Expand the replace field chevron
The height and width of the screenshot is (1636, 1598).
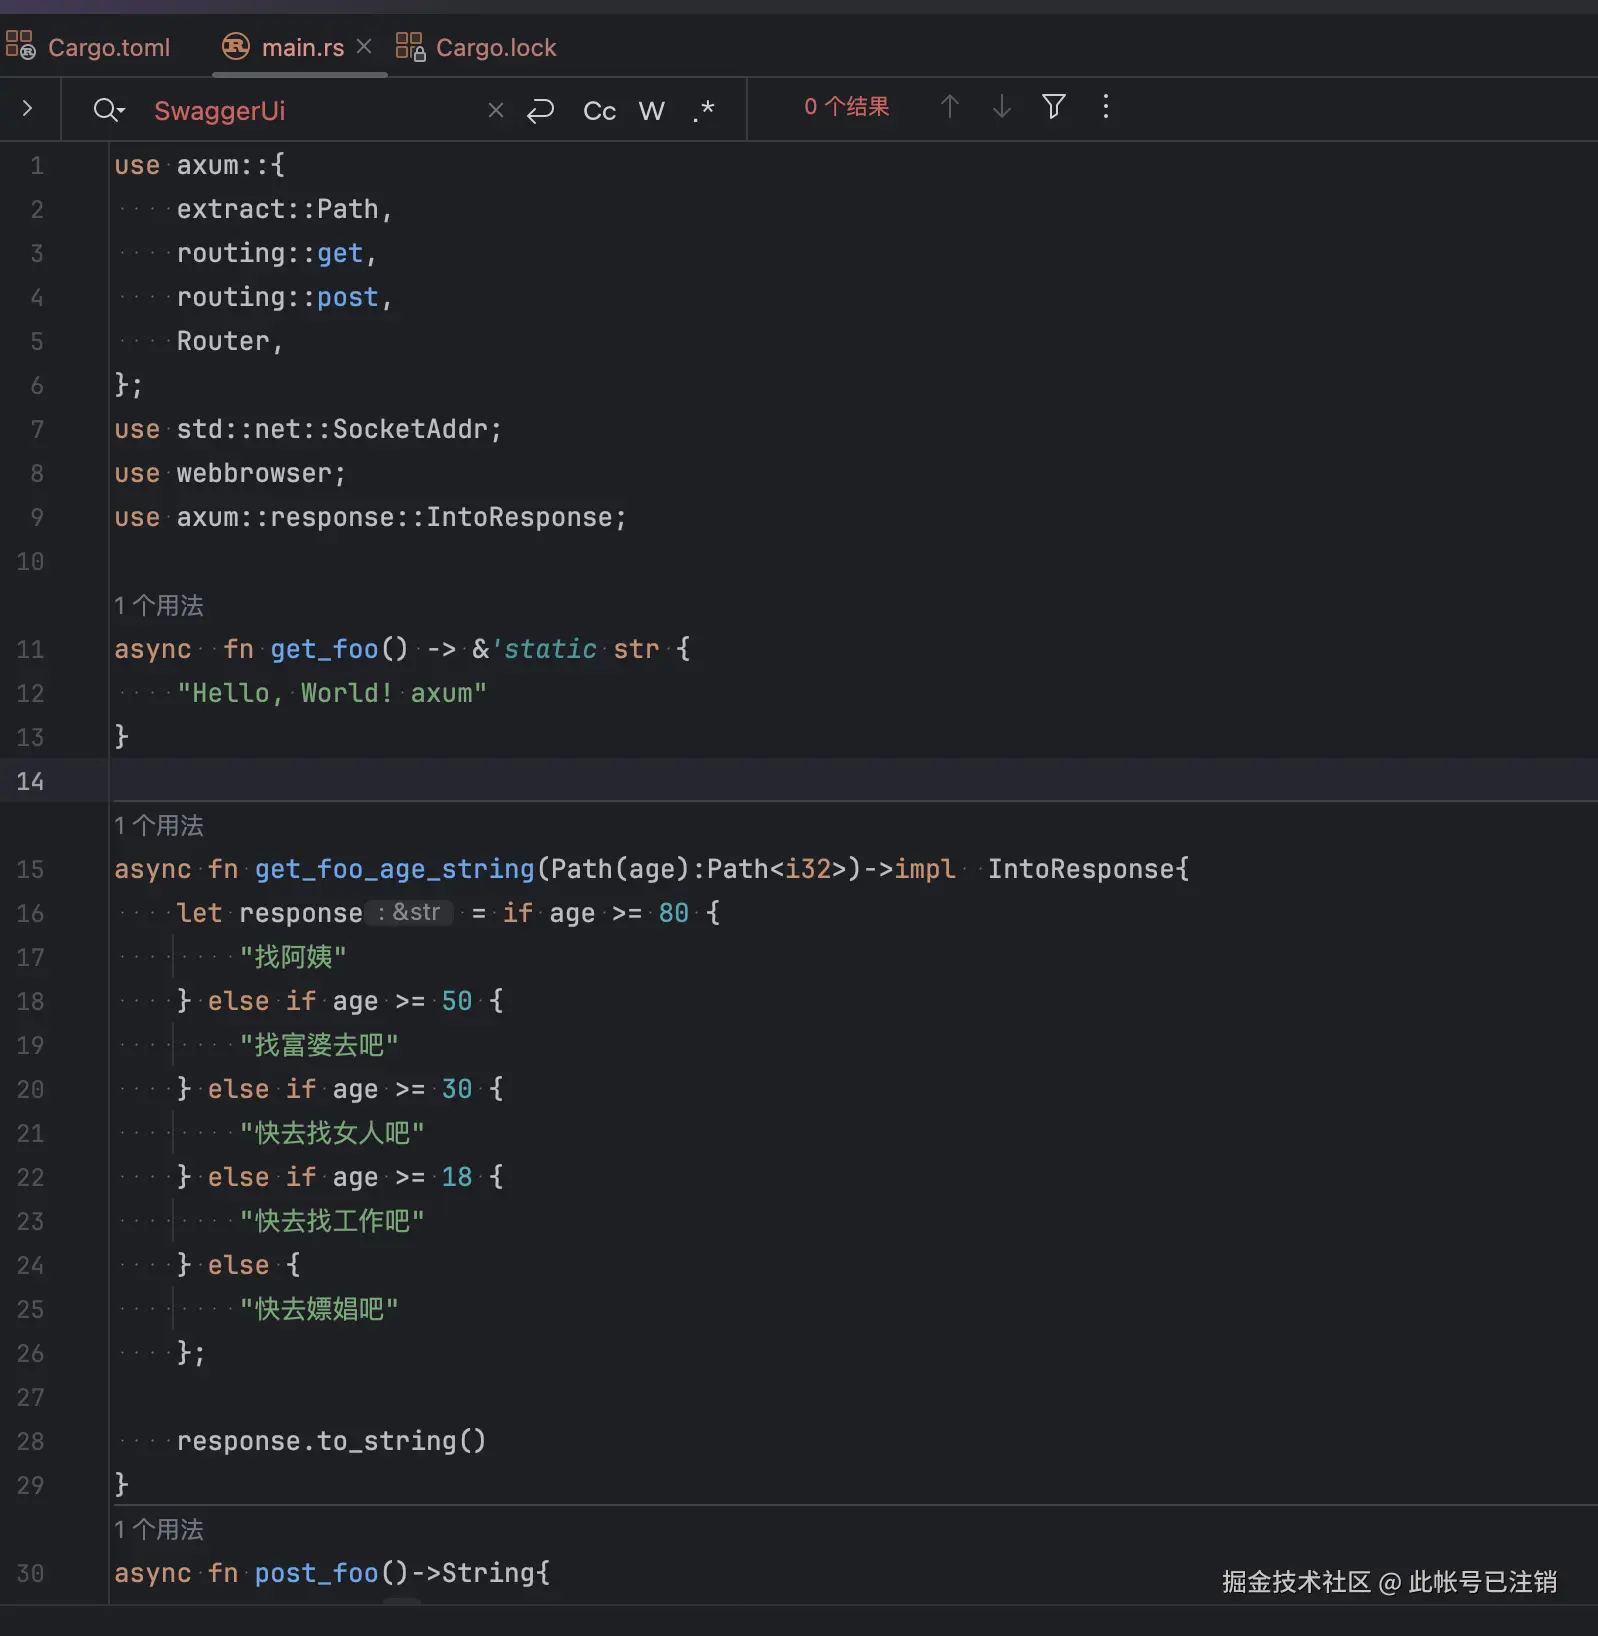(28, 108)
